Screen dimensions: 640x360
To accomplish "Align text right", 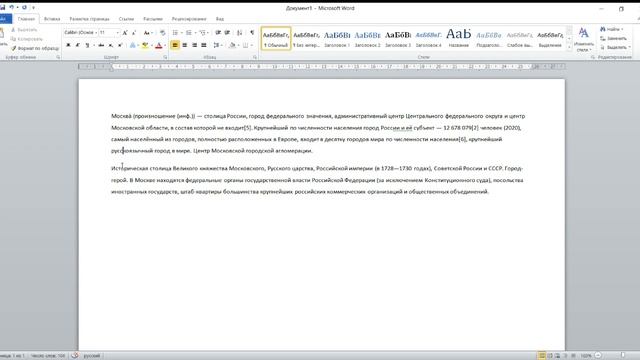I will 194,45.
